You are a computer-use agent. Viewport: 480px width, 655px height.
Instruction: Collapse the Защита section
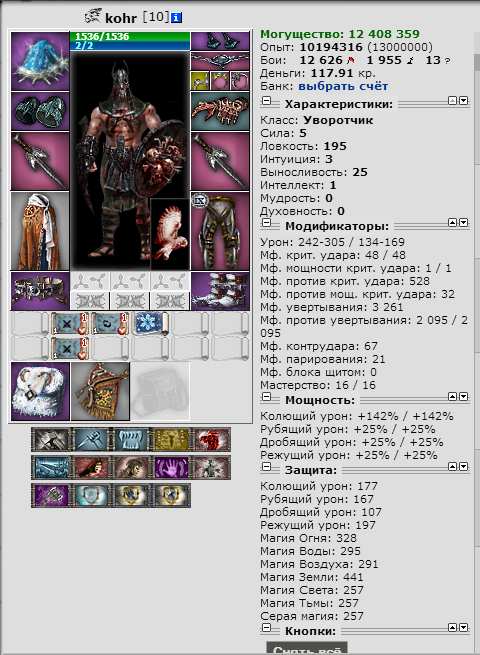click(266, 467)
